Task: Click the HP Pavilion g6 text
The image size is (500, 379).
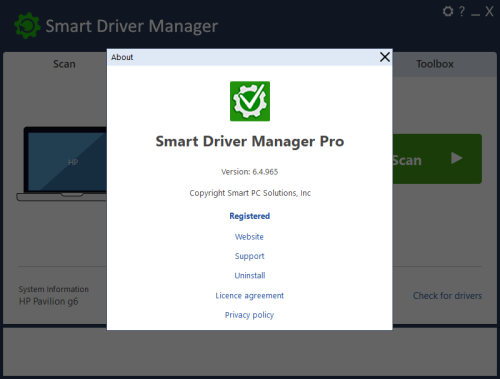Action: click(49, 302)
